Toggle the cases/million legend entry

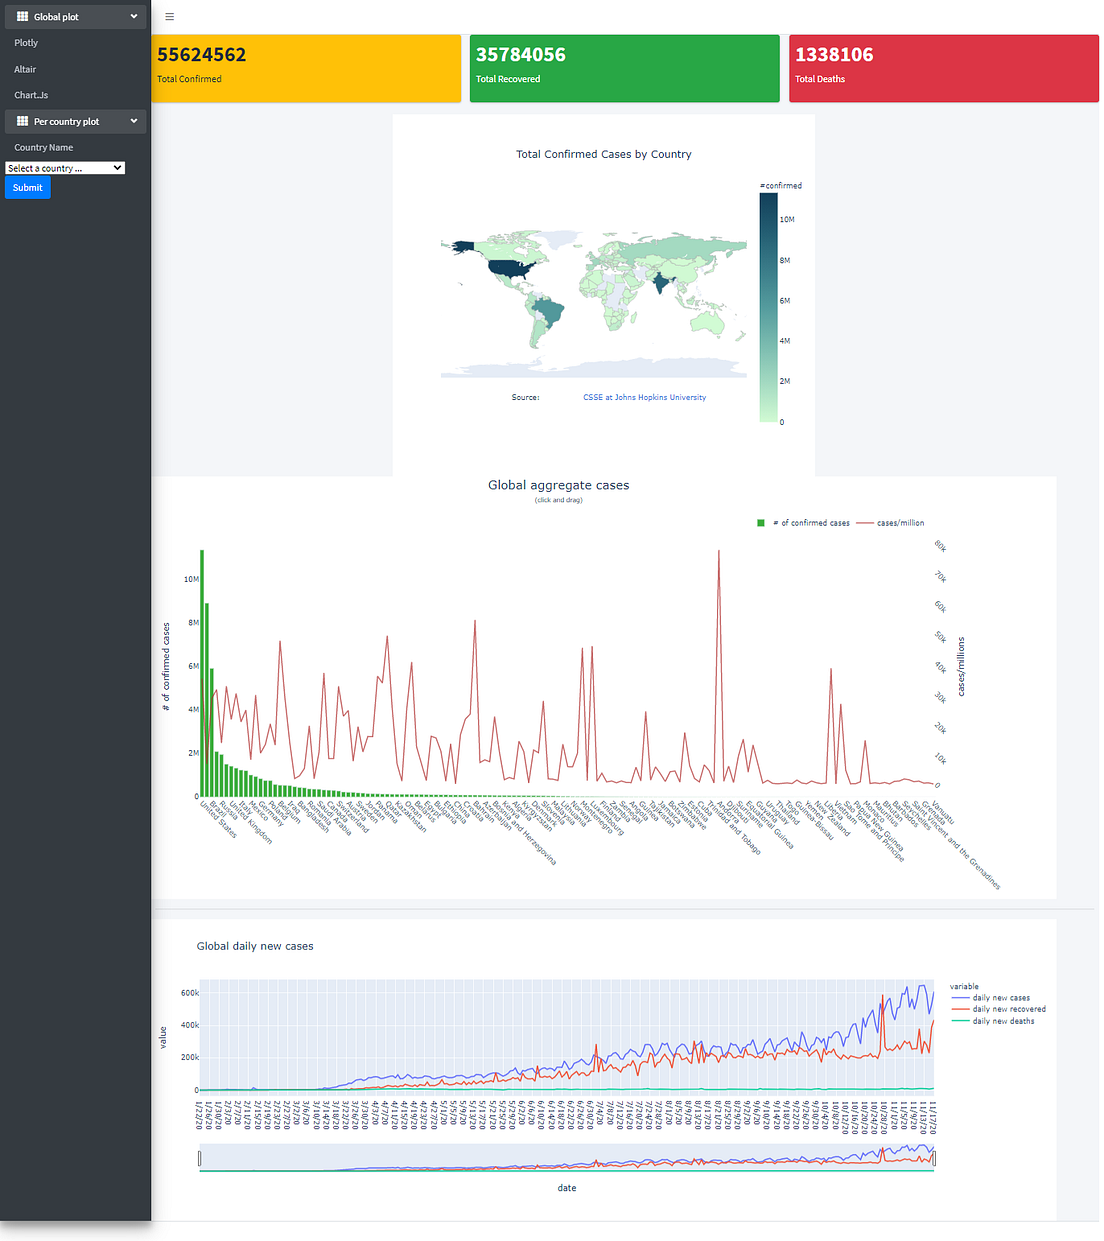[891, 523]
